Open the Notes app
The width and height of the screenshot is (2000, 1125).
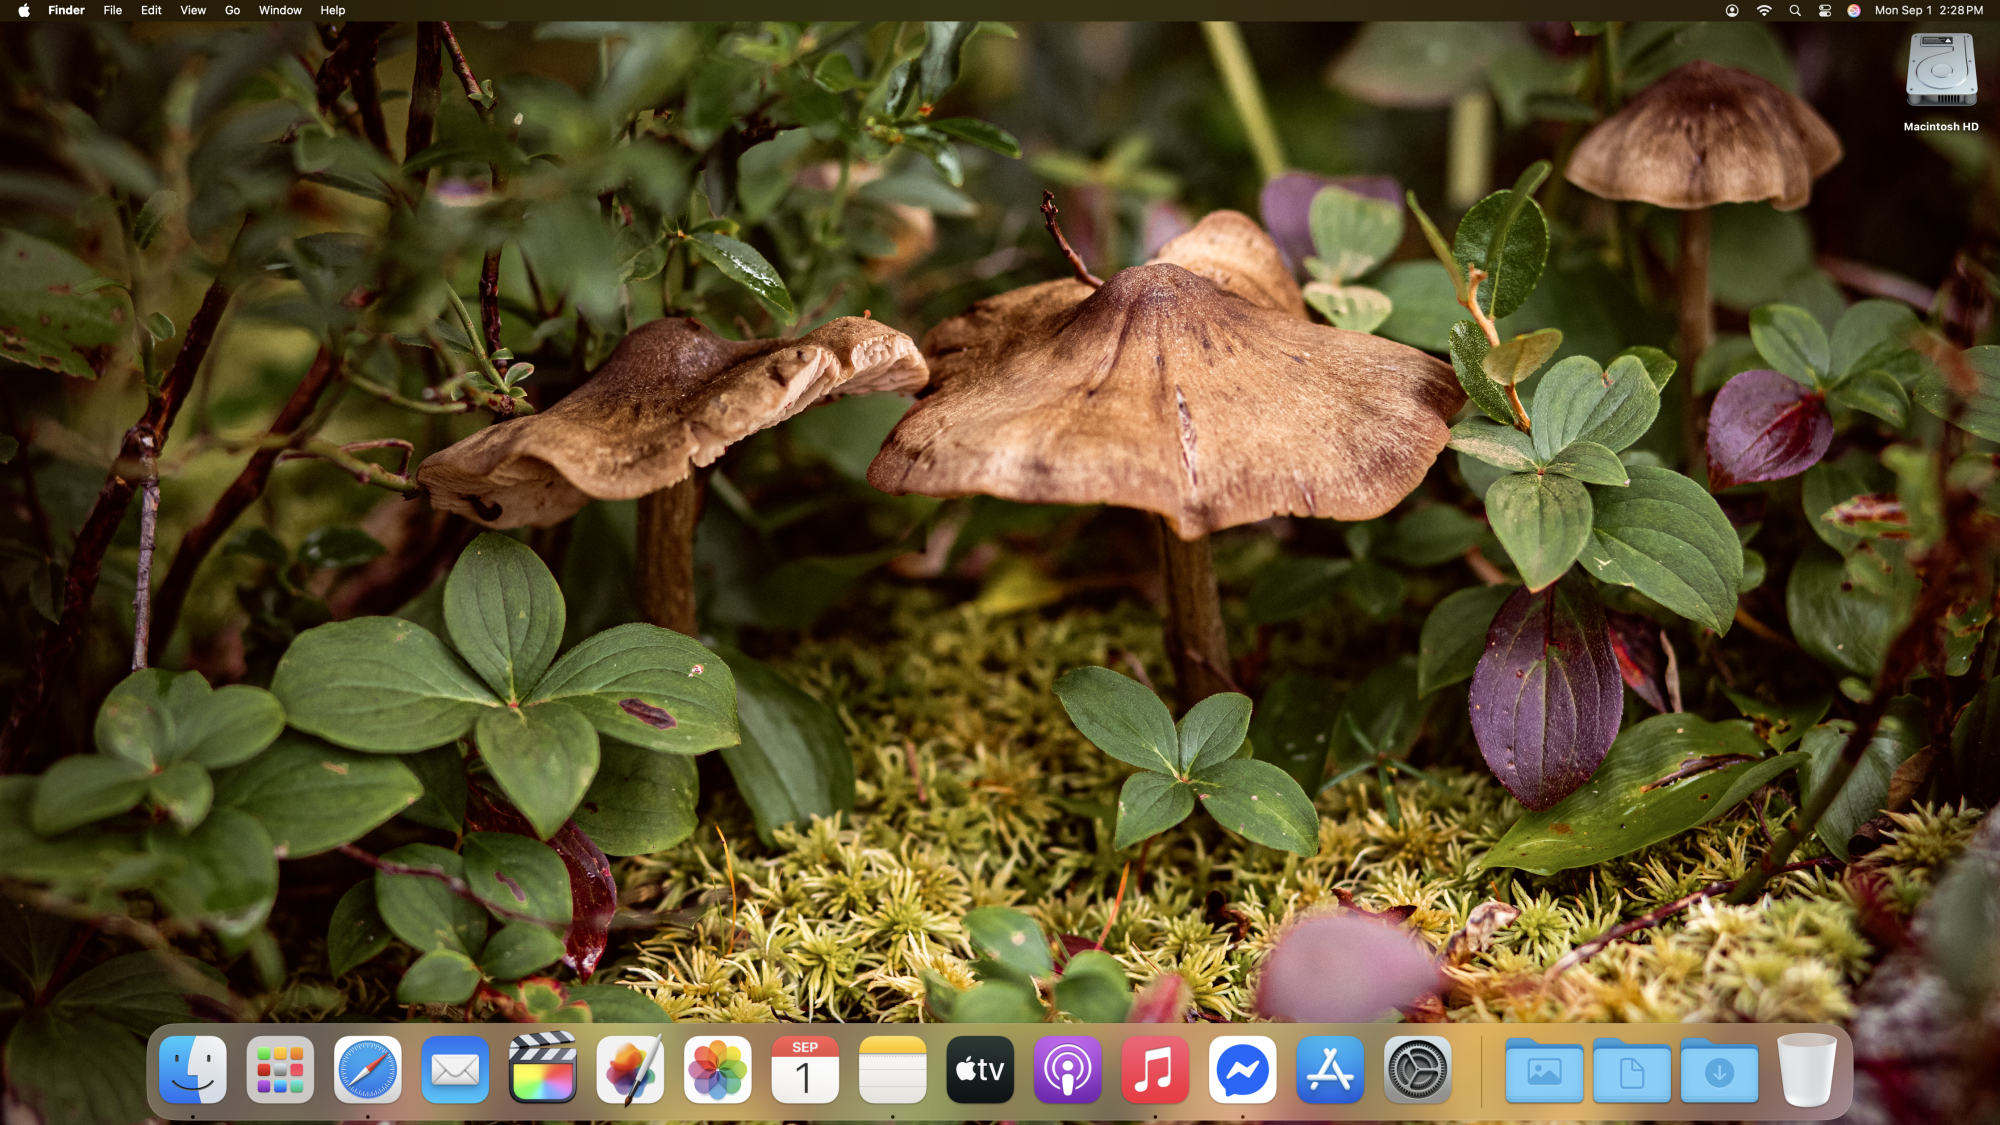[x=893, y=1069]
